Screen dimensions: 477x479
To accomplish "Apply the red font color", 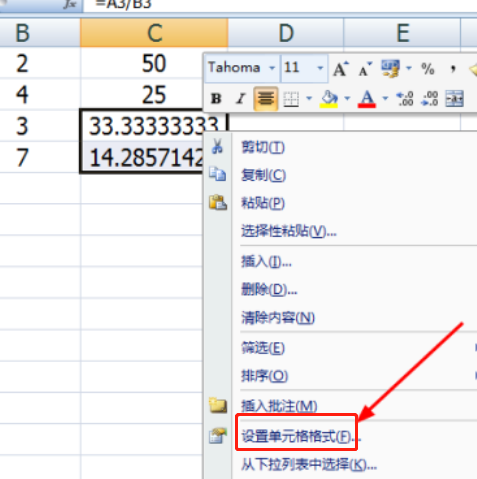I will [x=367, y=99].
